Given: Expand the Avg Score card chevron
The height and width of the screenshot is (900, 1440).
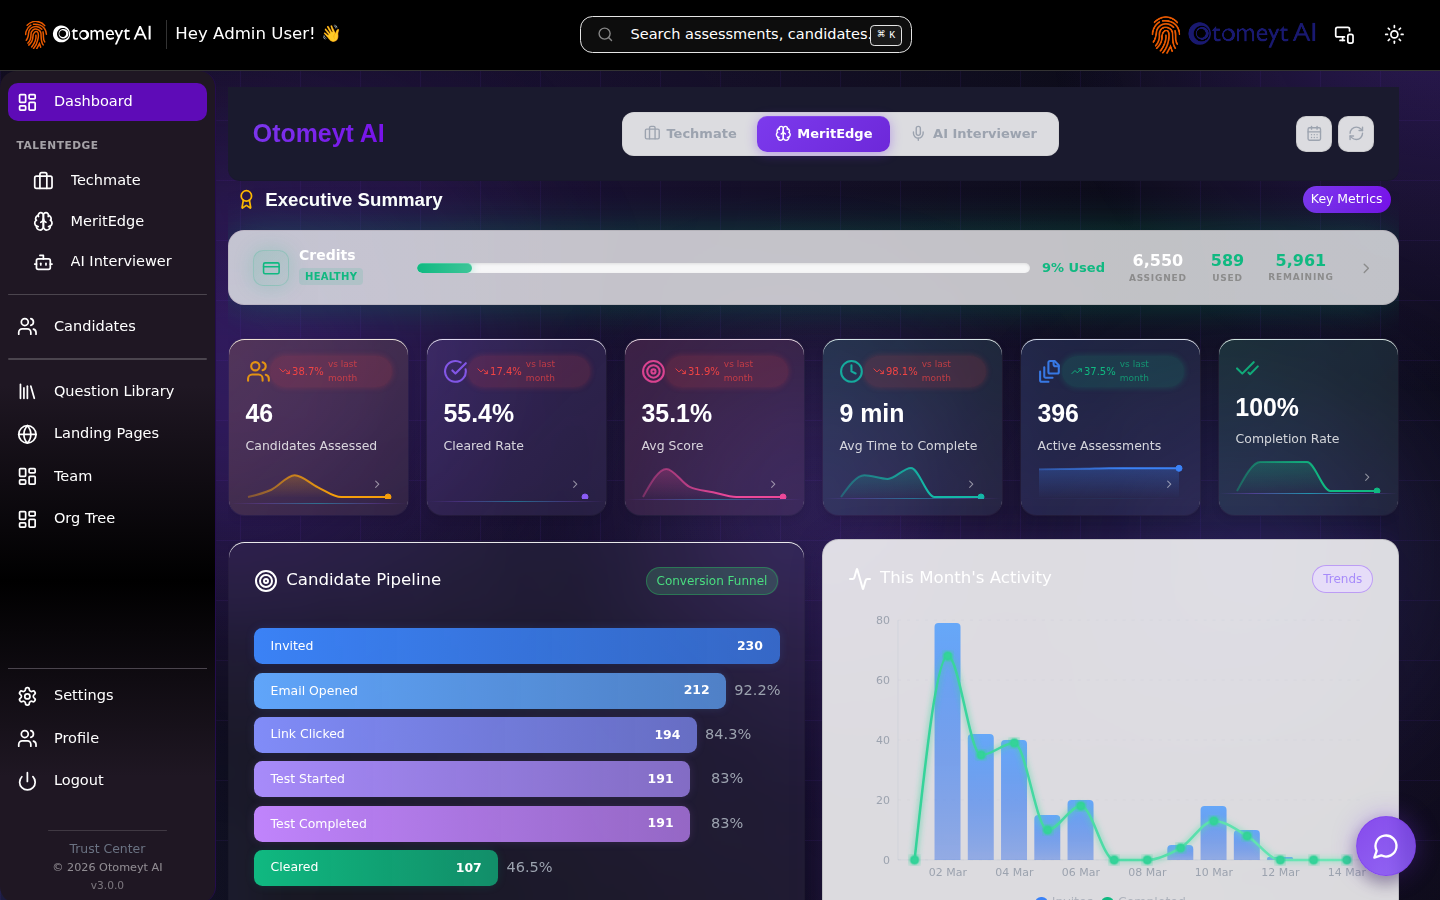Looking at the screenshot, I should [773, 484].
